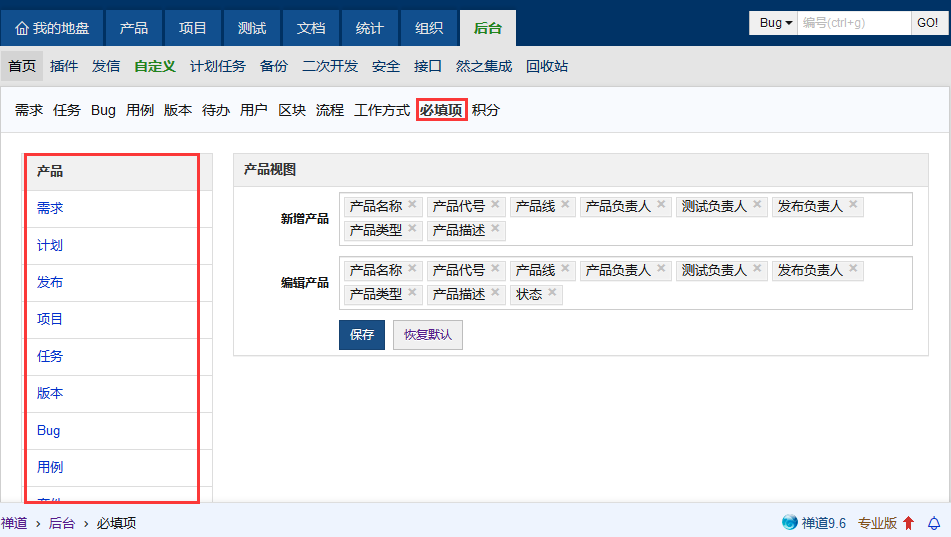Open the Bug search type dropdown
This screenshot has width=951, height=537.
pos(773,23)
